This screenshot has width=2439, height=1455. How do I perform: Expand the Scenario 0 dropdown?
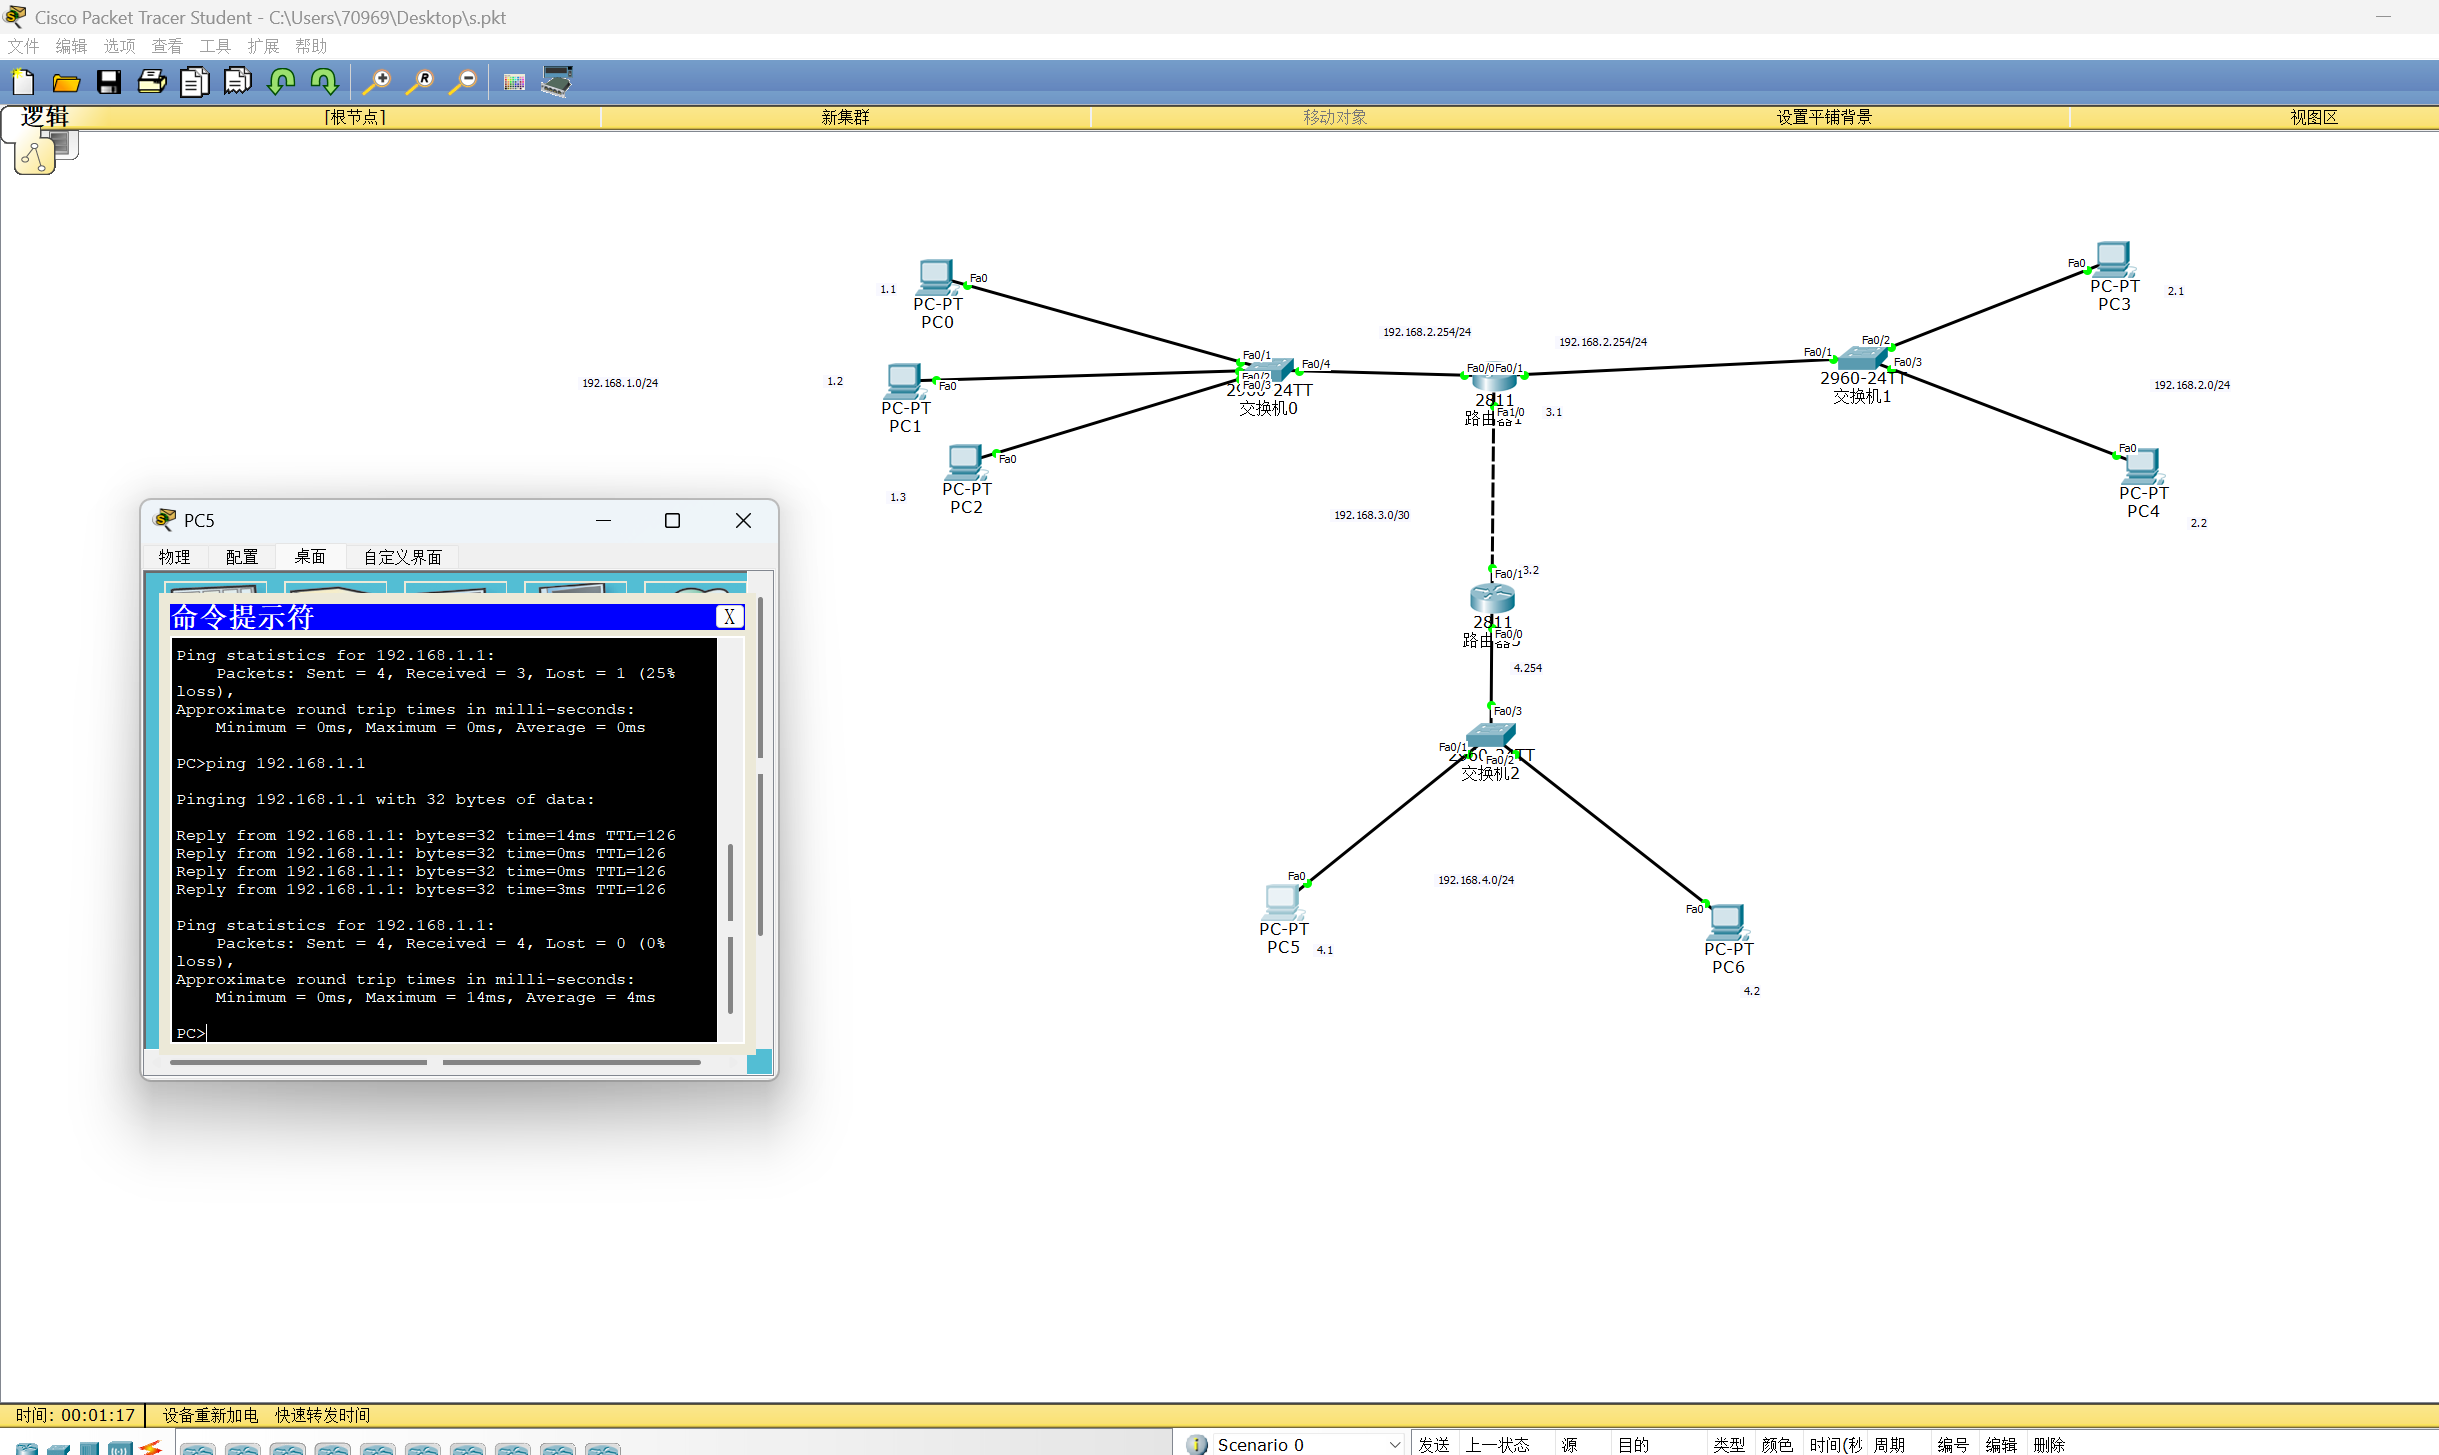click(x=1394, y=1444)
